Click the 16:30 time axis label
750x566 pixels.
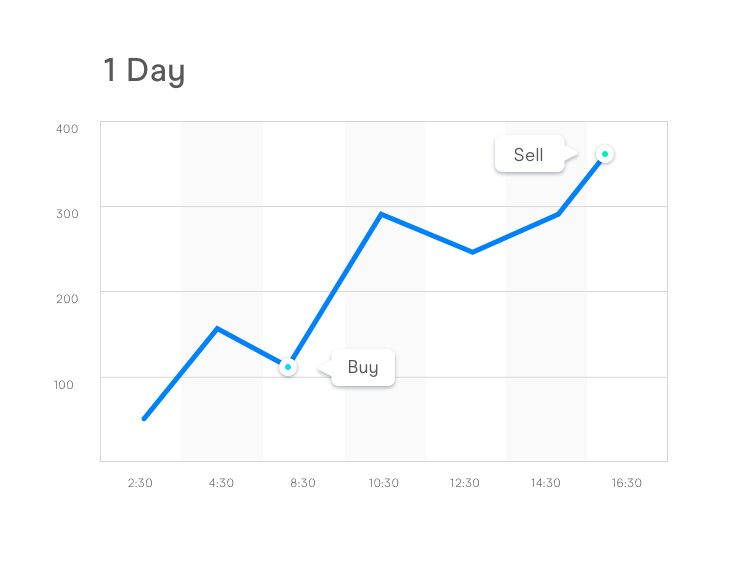click(627, 483)
